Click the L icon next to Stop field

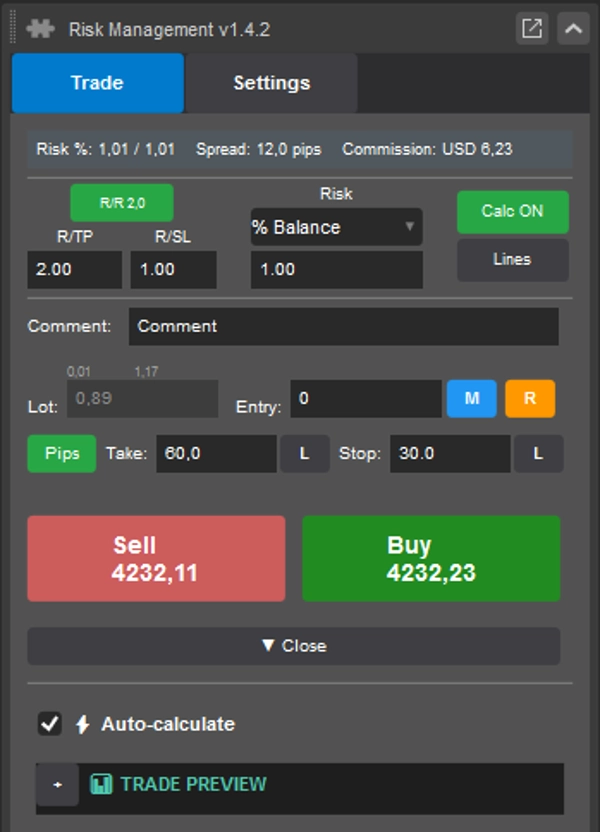(537, 453)
